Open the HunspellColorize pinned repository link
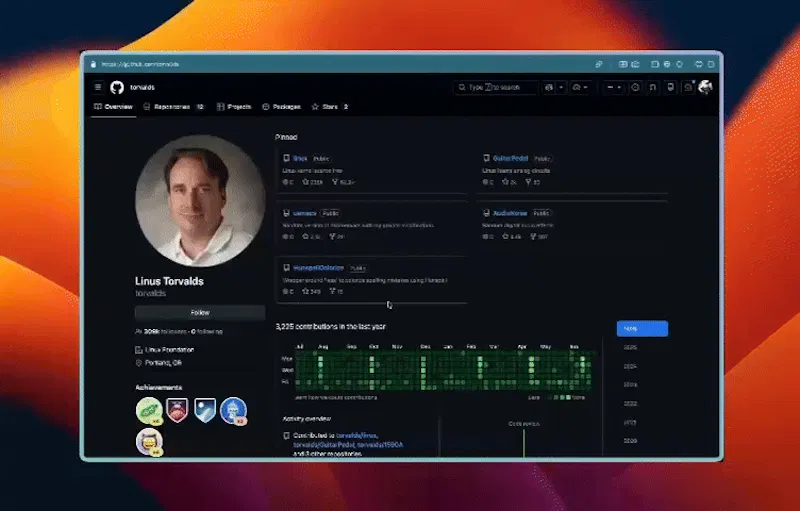The height and width of the screenshot is (511, 800). coord(318,268)
